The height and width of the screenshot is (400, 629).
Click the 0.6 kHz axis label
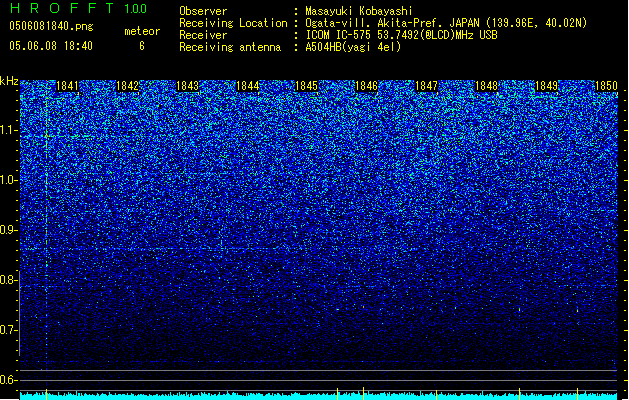[x=8, y=380]
